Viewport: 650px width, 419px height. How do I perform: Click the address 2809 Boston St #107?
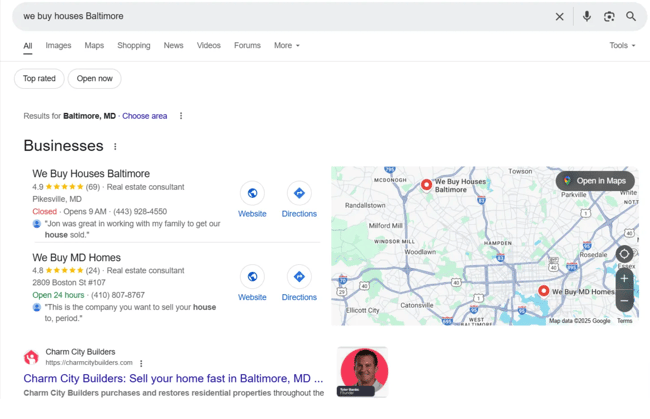click(x=69, y=283)
